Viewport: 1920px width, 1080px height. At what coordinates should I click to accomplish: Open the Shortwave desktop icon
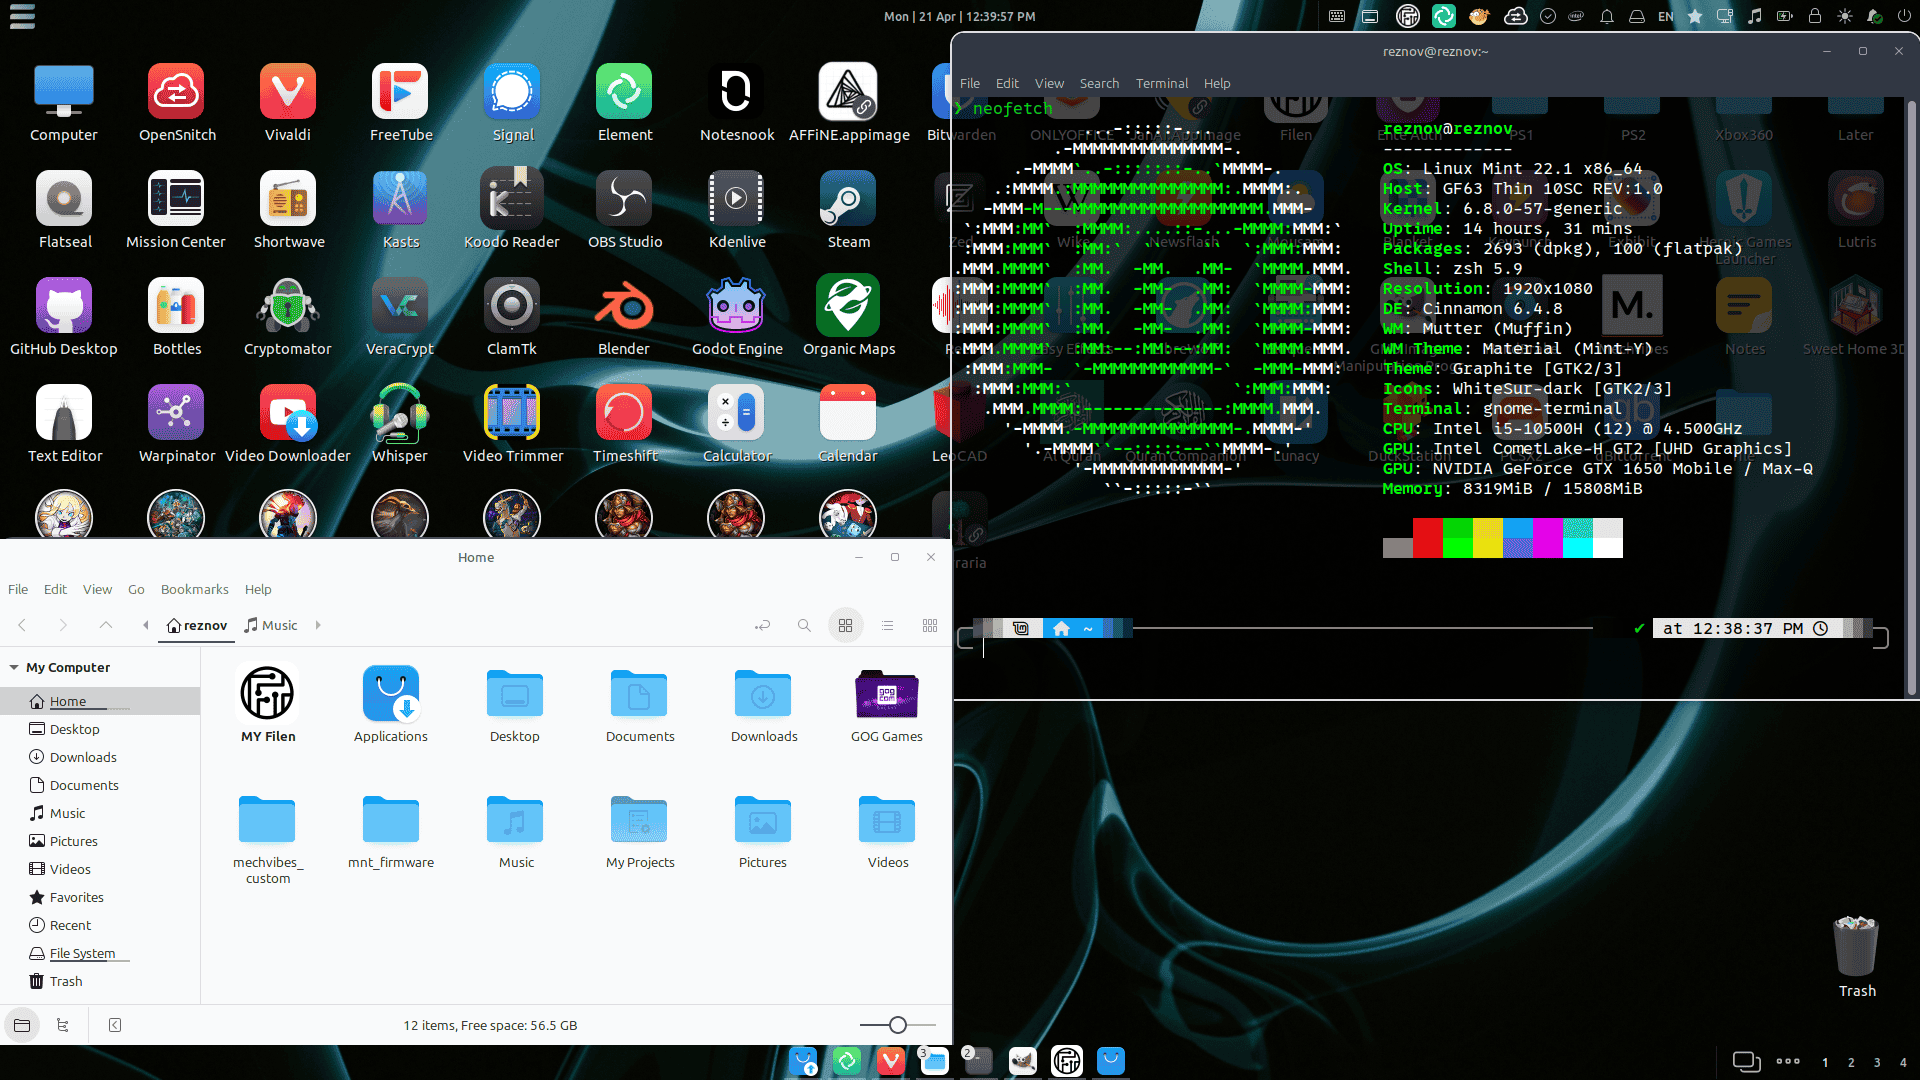click(x=288, y=210)
